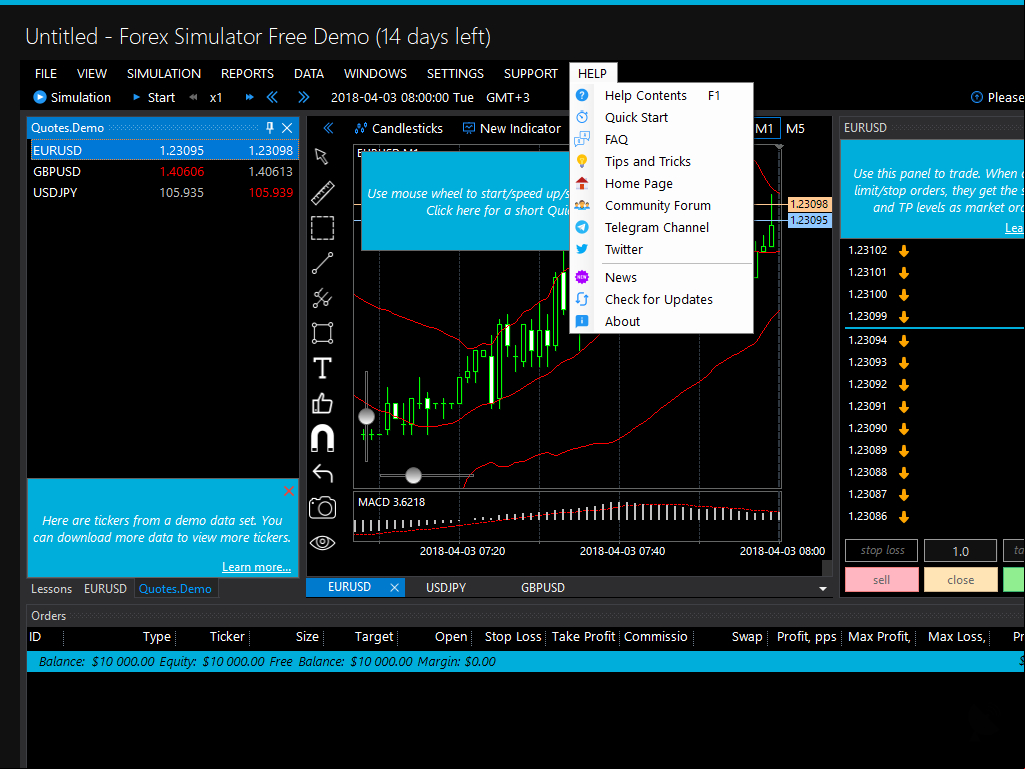1025x769 pixels.
Task: Click New Indicator button
Action: pyautogui.click(x=512, y=128)
